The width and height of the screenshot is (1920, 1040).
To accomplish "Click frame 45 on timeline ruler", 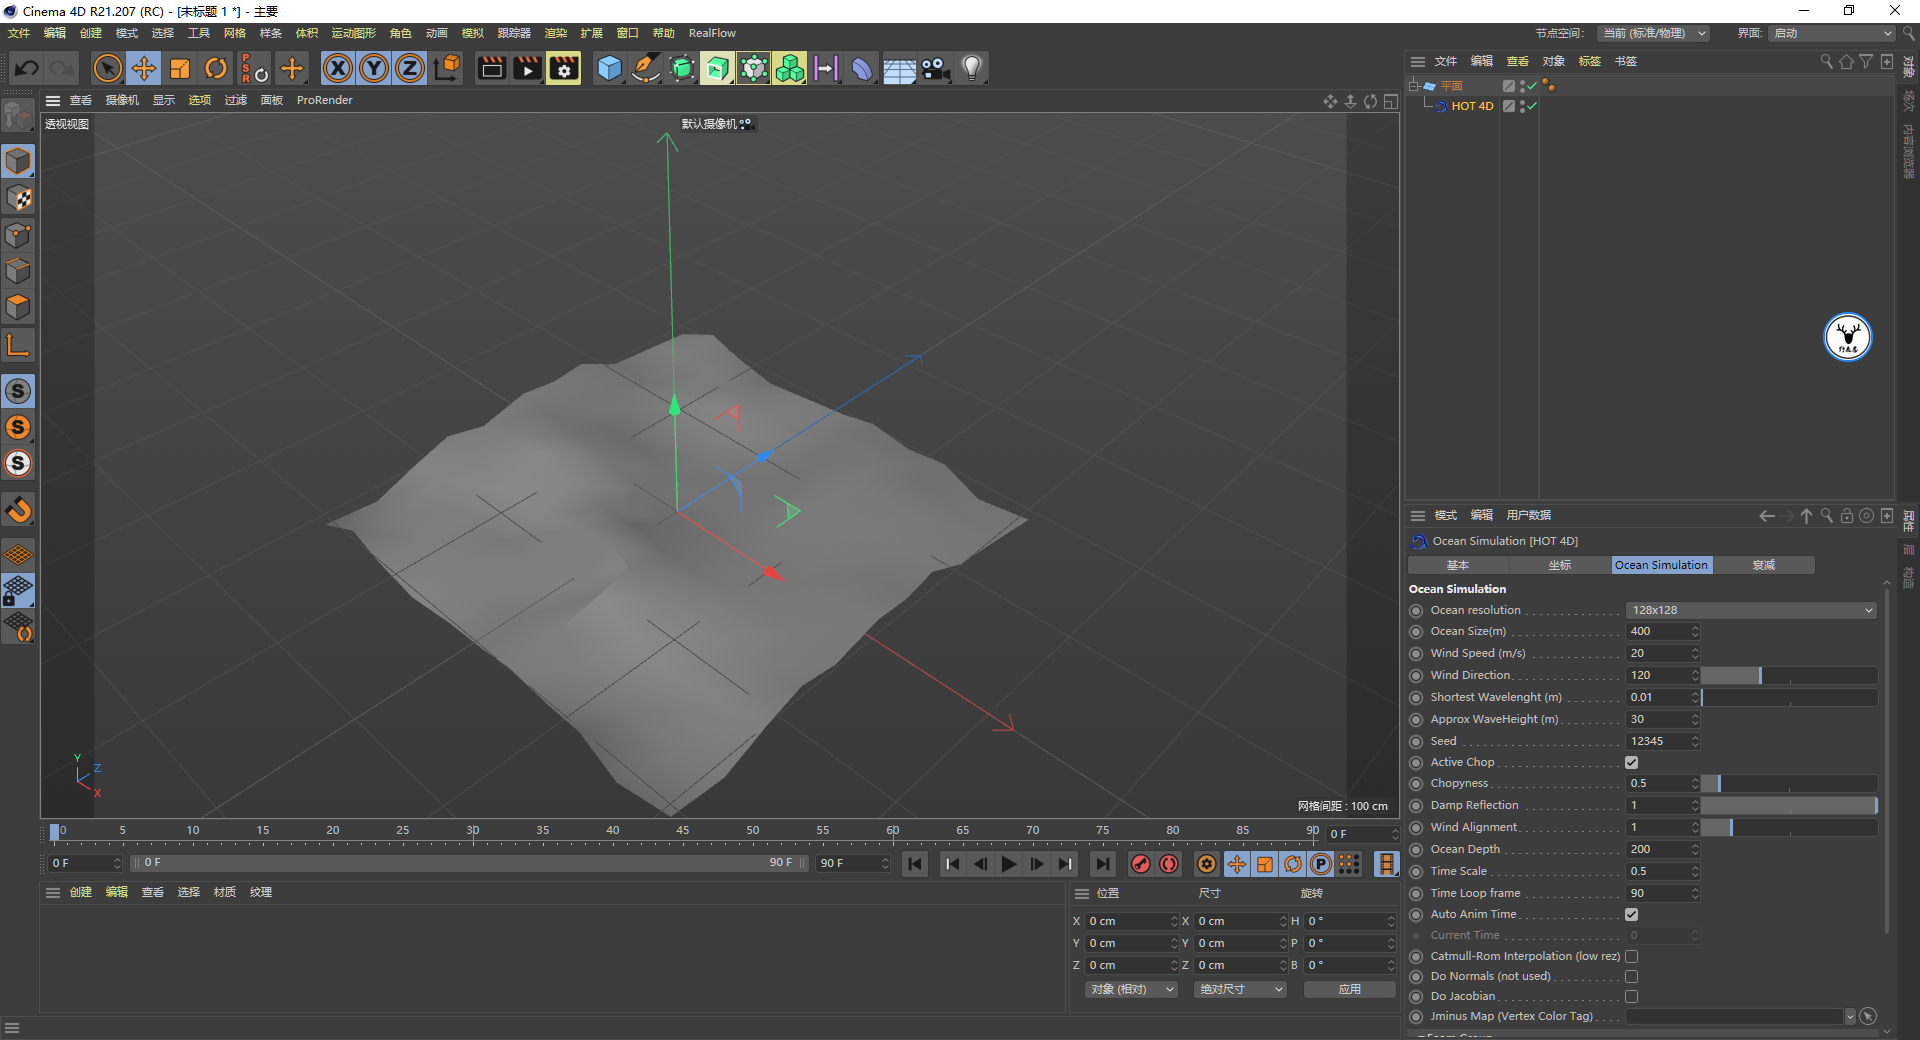I will (x=682, y=831).
